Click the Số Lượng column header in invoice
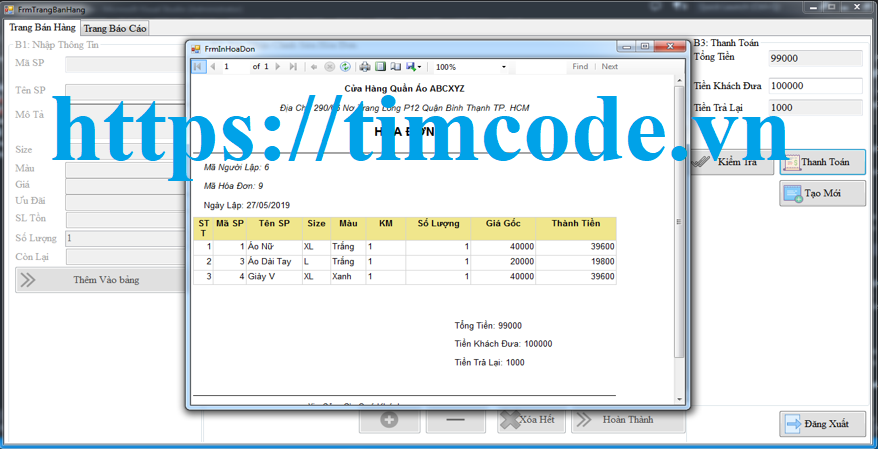The width and height of the screenshot is (878, 449). [x=438, y=228]
